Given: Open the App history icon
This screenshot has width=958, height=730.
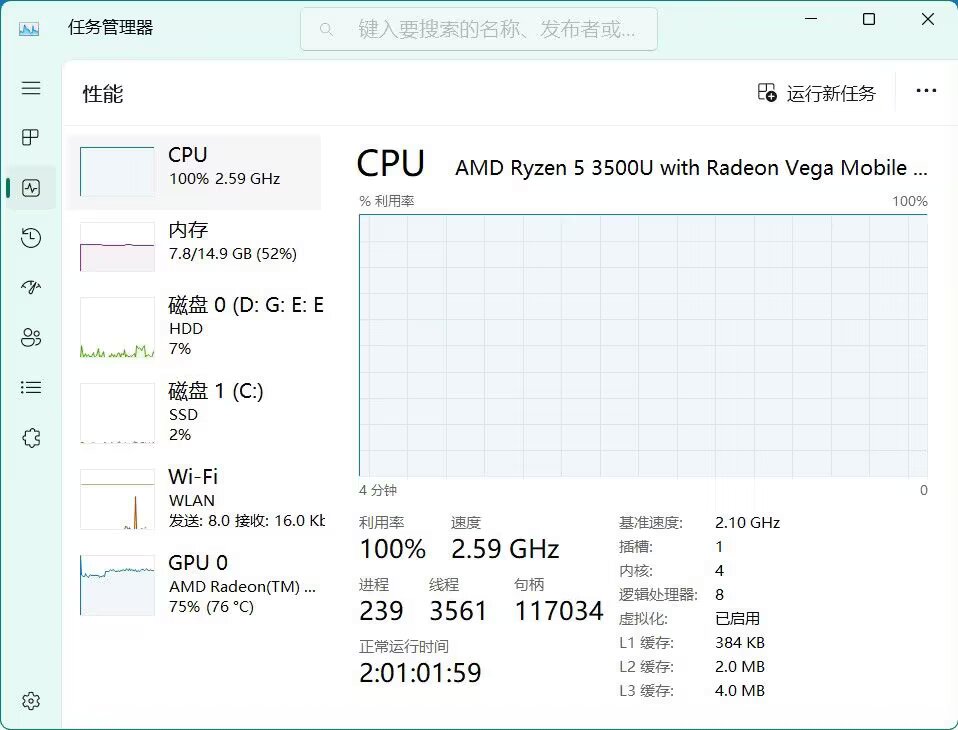Looking at the screenshot, I should click(x=31, y=238).
